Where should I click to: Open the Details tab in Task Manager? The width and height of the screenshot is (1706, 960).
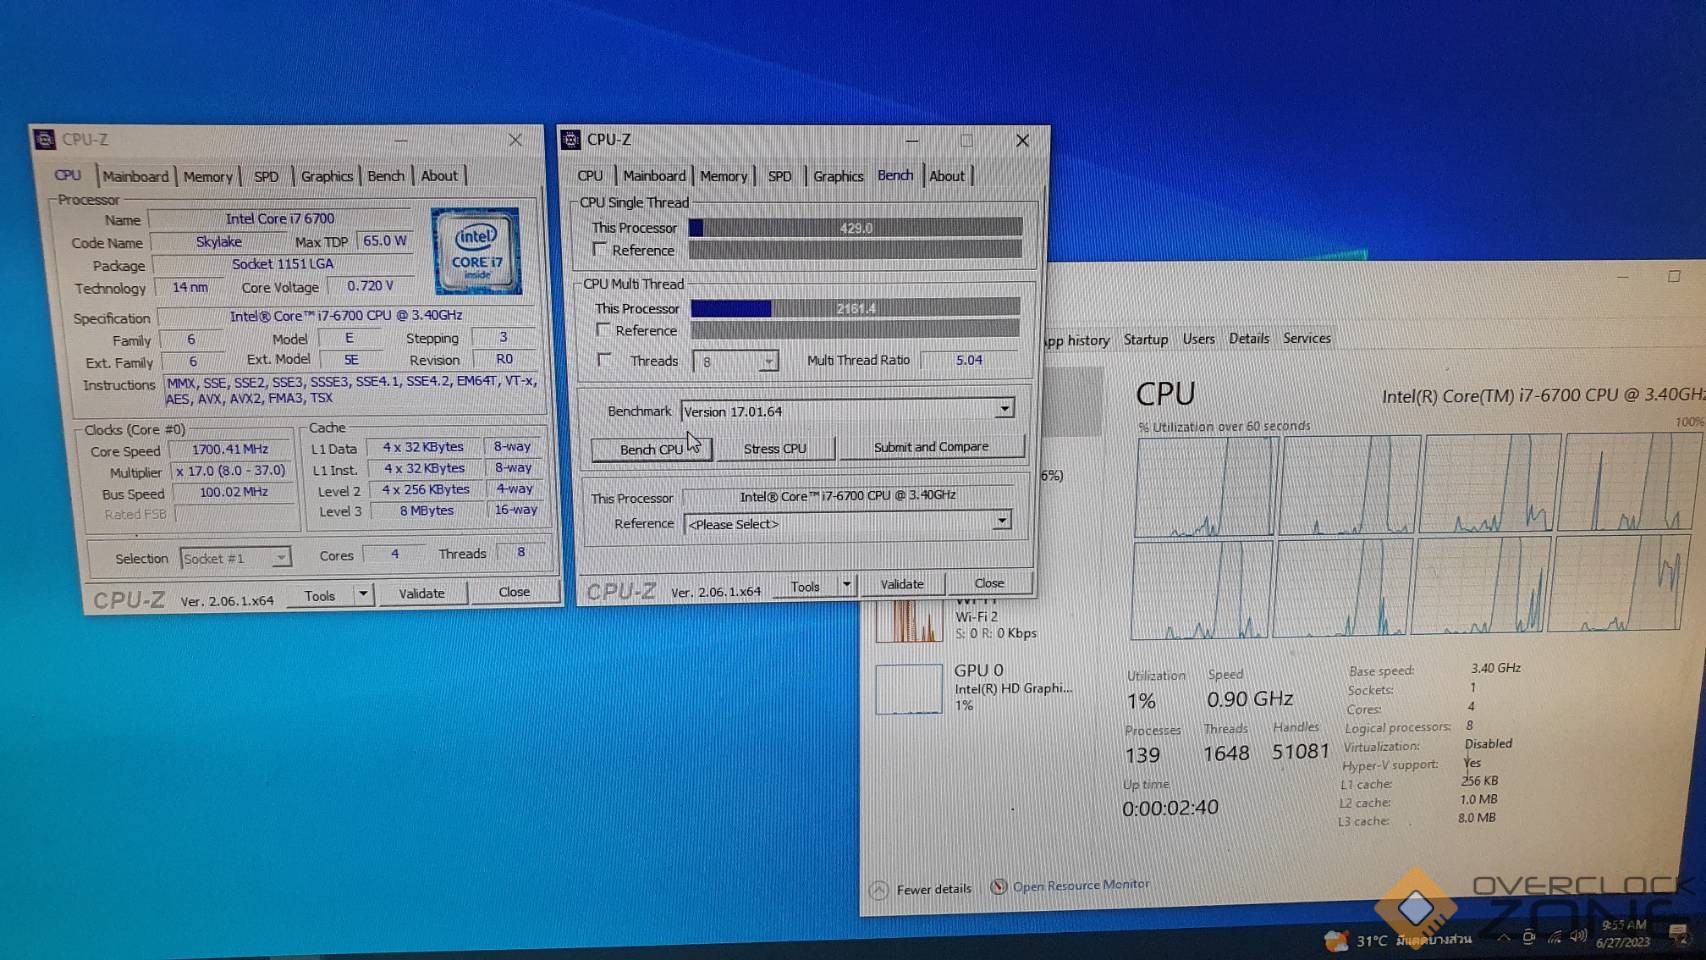coord(1249,339)
